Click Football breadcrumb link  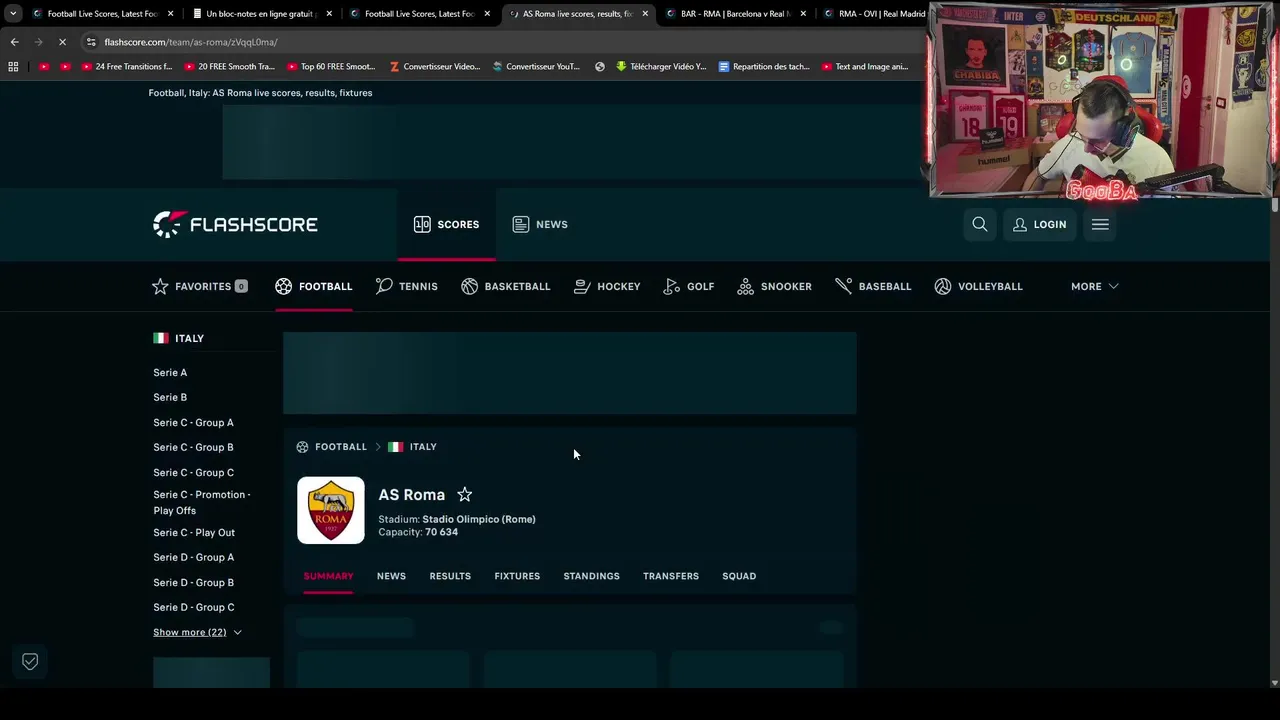tap(340, 447)
